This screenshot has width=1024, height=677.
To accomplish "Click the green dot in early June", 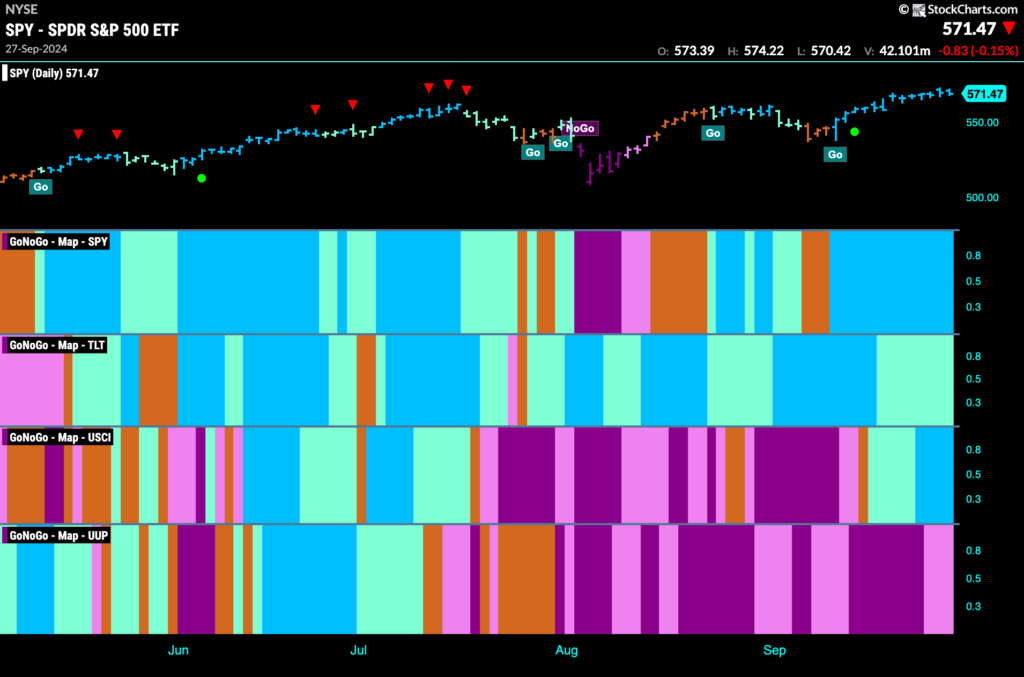I will 202,178.
